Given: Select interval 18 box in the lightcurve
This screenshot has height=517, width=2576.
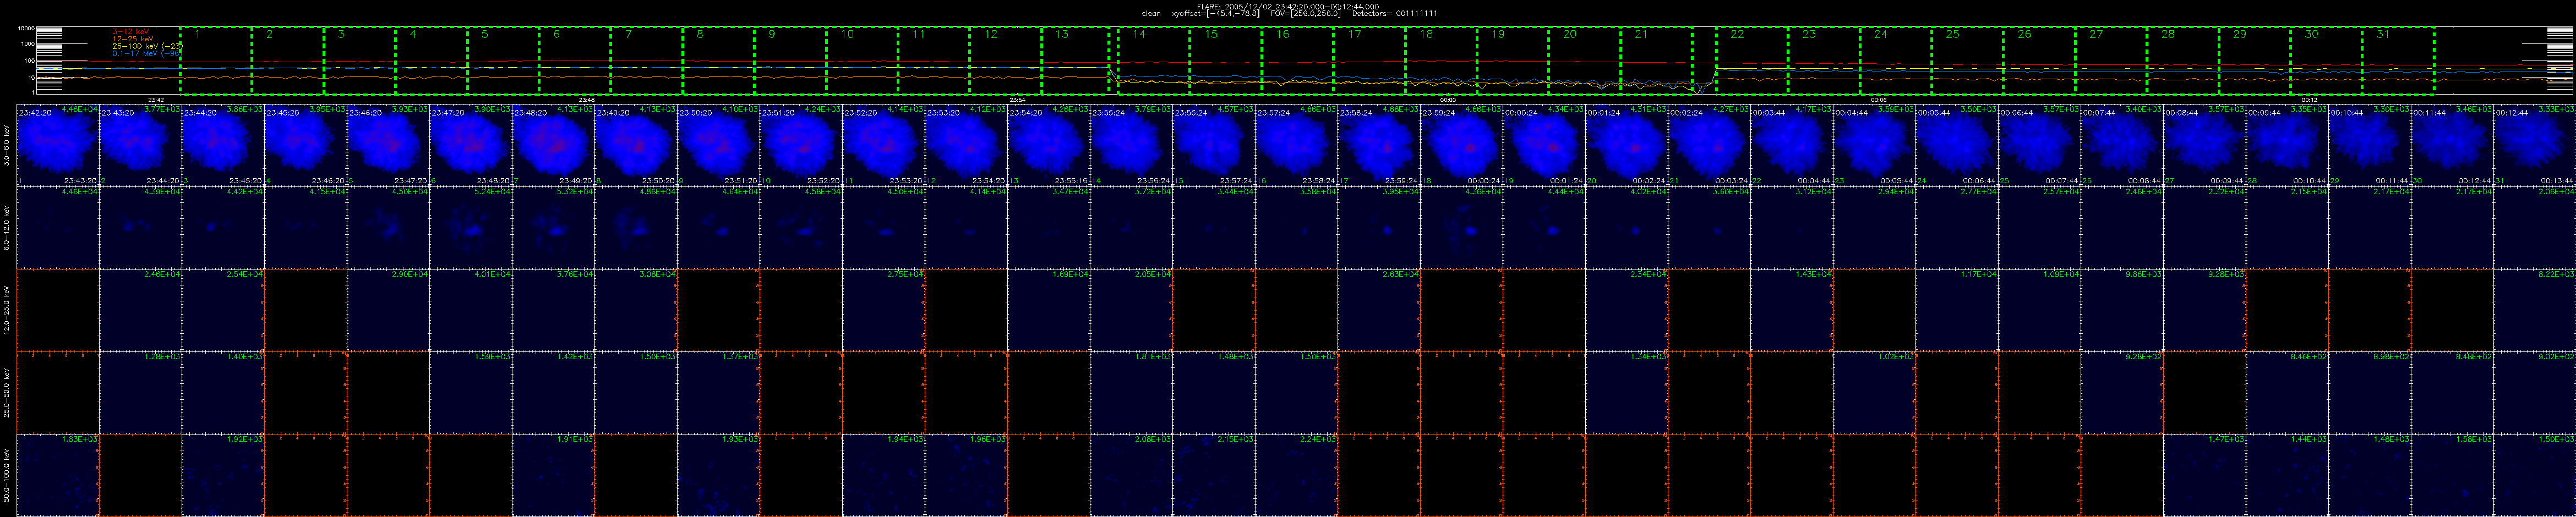Looking at the screenshot, I should pyautogui.click(x=1441, y=61).
